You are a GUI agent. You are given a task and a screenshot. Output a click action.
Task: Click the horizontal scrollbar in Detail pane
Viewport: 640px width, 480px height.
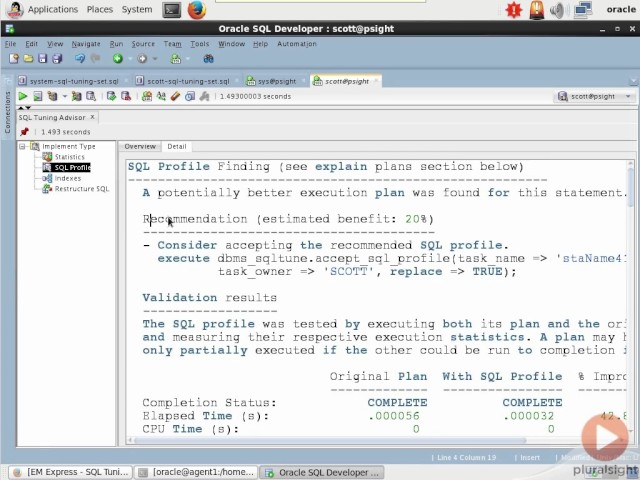[330, 440]
